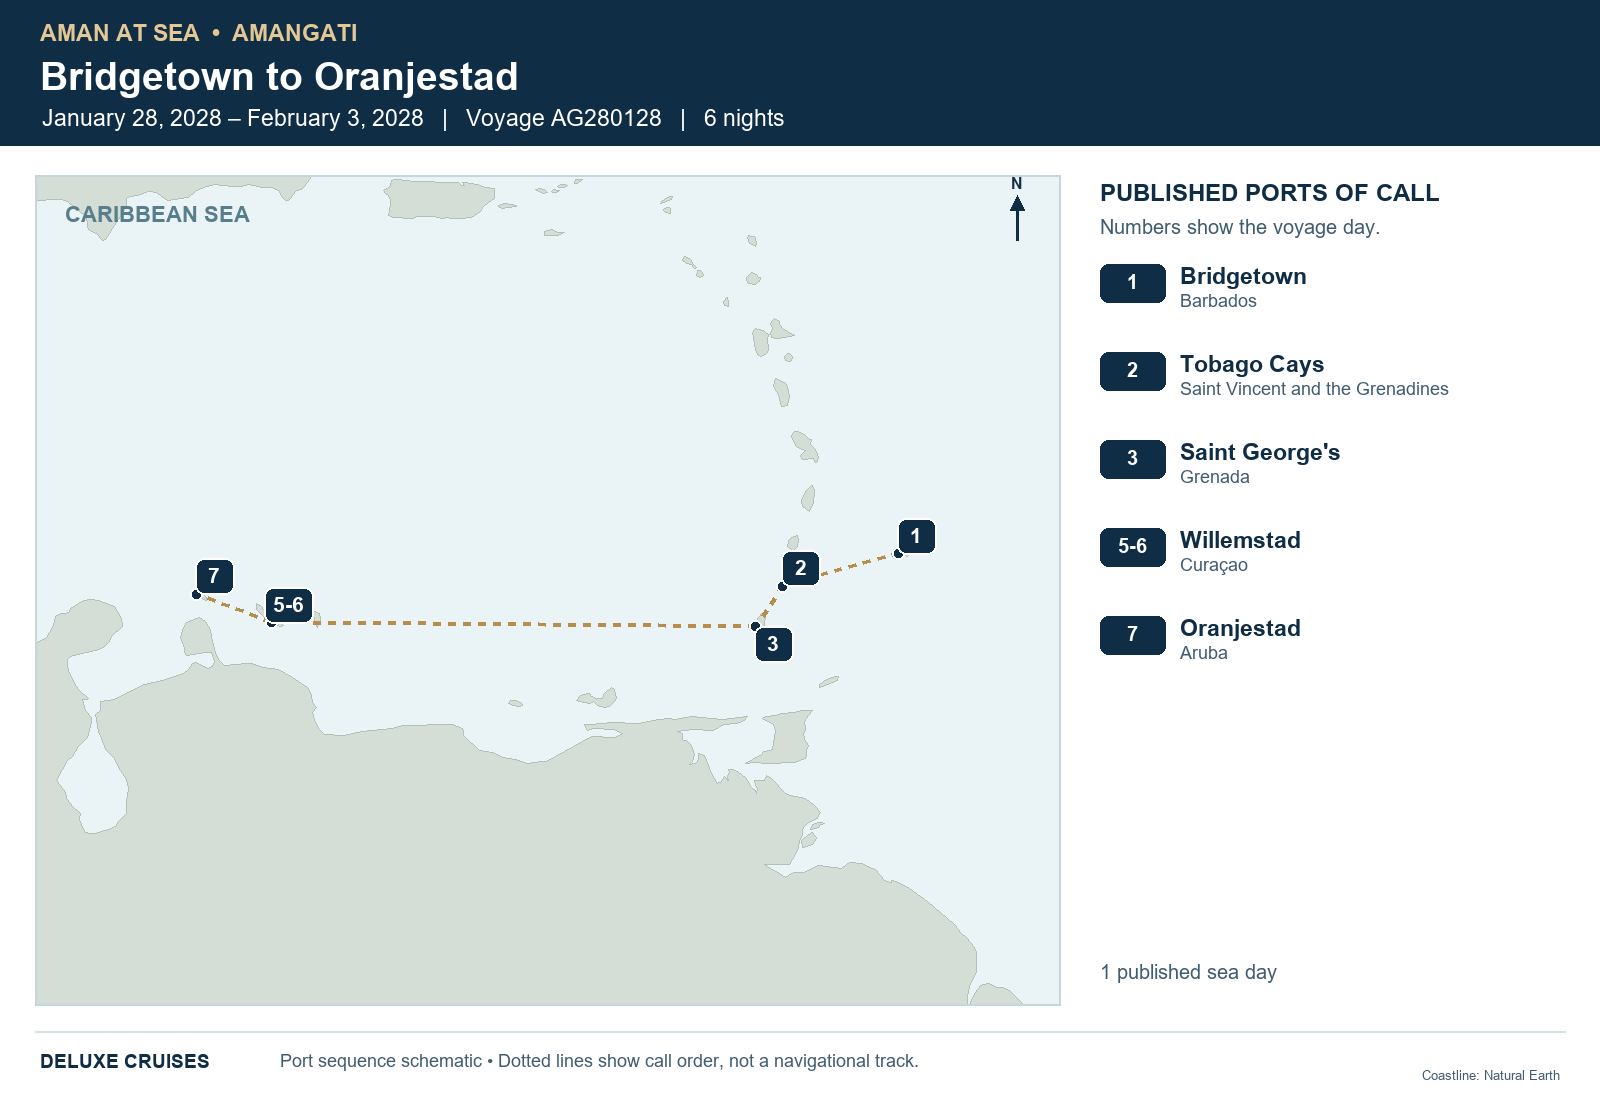Click the Barbados country label

click(x=1218, y=301)
